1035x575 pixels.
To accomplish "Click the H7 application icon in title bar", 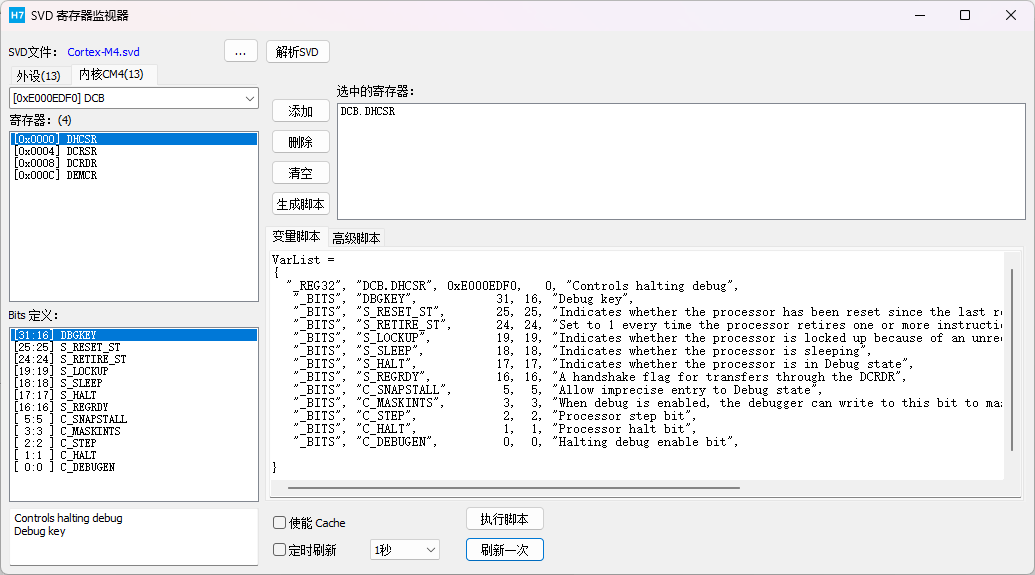I will [17, 15].
